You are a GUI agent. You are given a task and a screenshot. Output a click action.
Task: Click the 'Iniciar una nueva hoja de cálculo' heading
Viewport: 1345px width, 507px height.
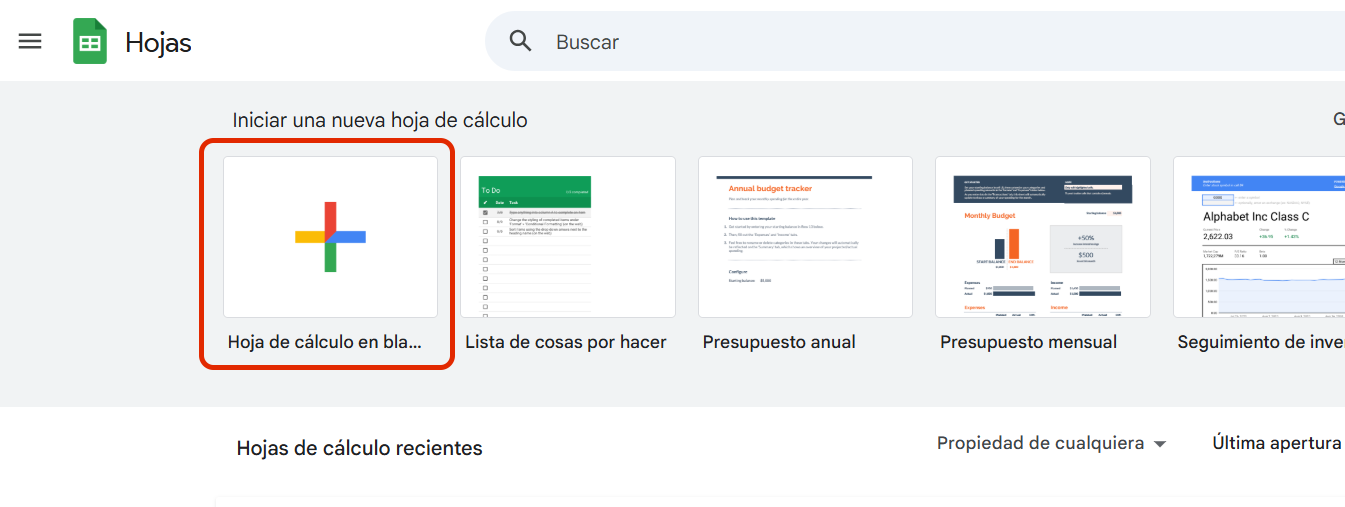click(380, 120)
